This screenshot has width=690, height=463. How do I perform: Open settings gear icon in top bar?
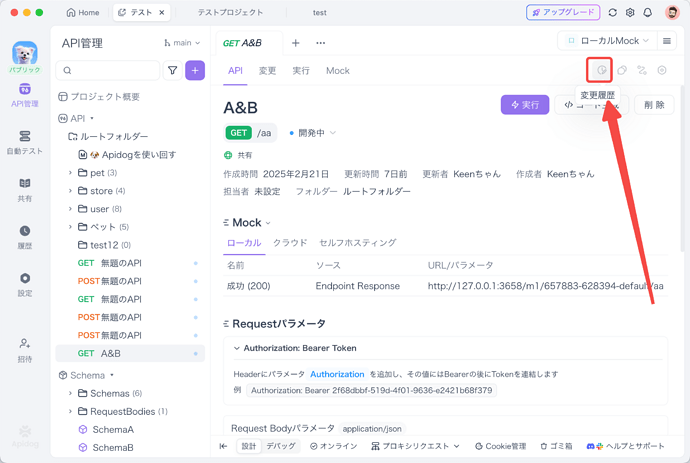(630, 13)
